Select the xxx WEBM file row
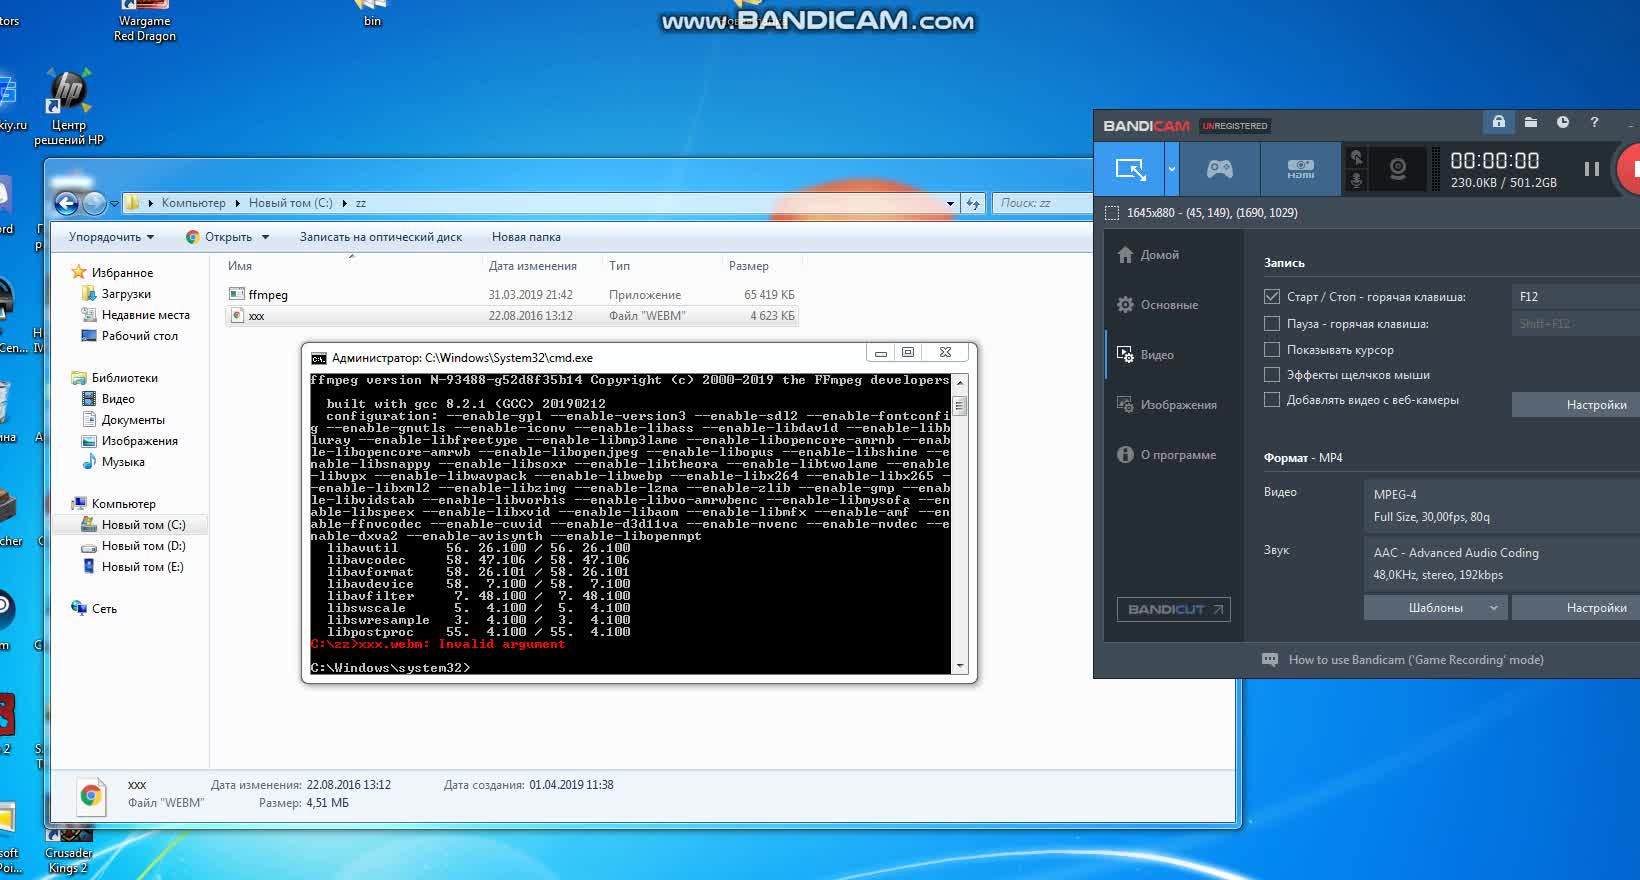This screenshot has width=1640, height=880. (x=512, y=316)
